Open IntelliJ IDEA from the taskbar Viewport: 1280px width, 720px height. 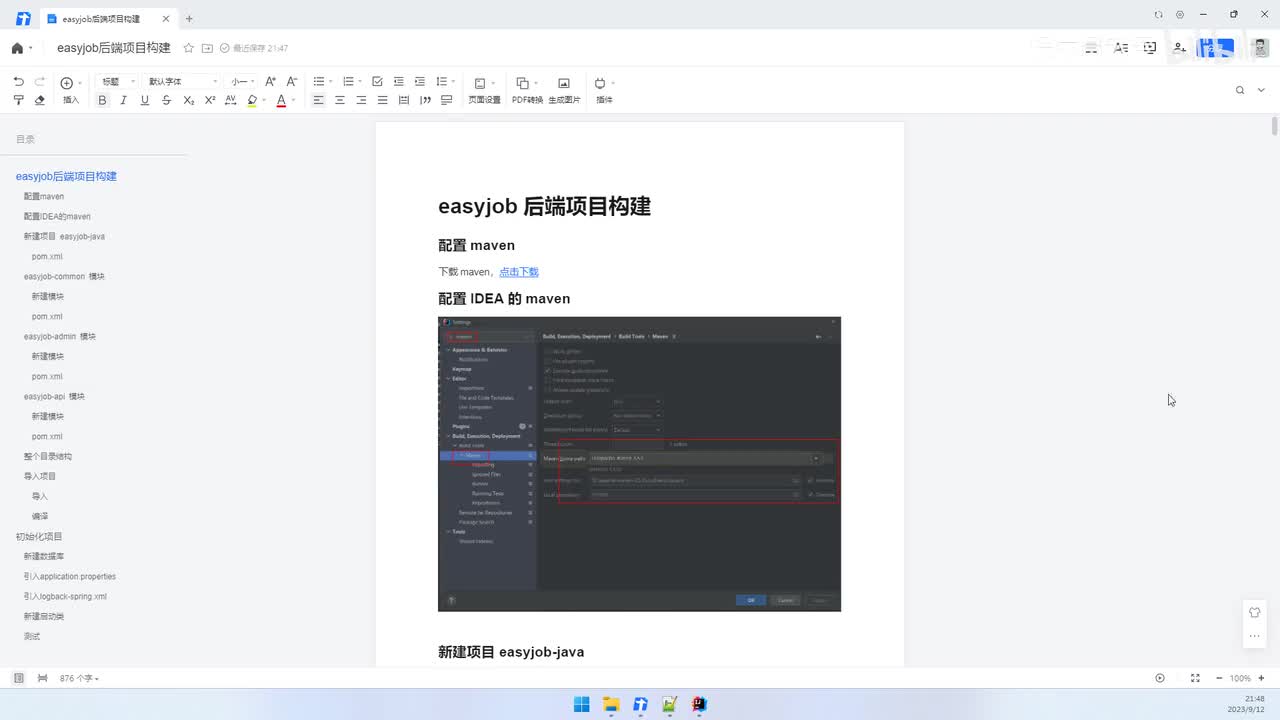pyautogui.click(x=699, y=704)
